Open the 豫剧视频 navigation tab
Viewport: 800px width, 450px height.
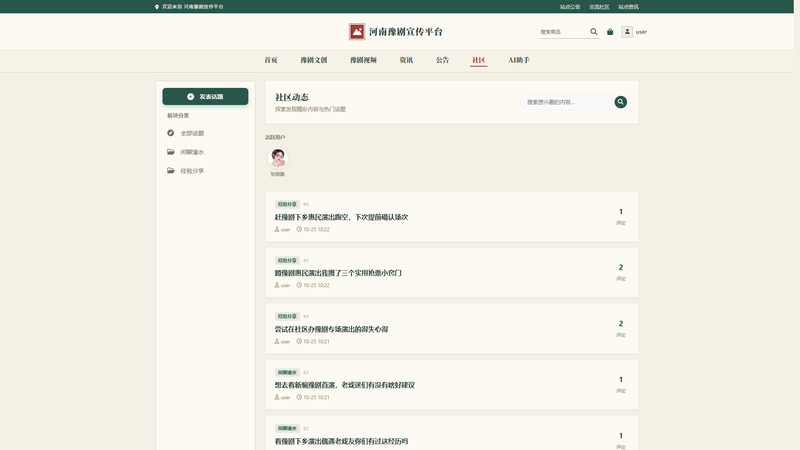(x=363, y=60)
